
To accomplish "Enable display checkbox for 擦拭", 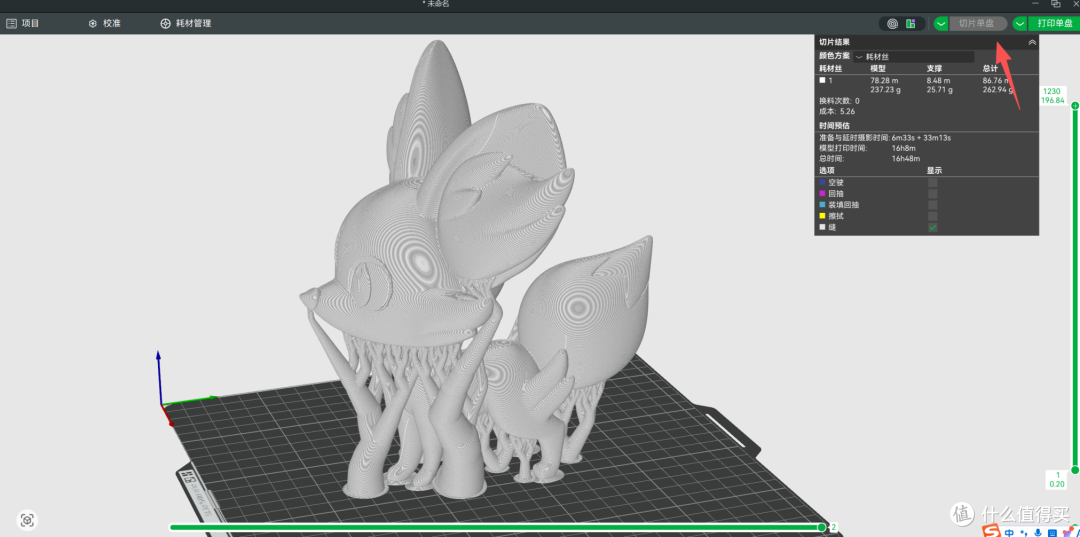I will (933, 216).
